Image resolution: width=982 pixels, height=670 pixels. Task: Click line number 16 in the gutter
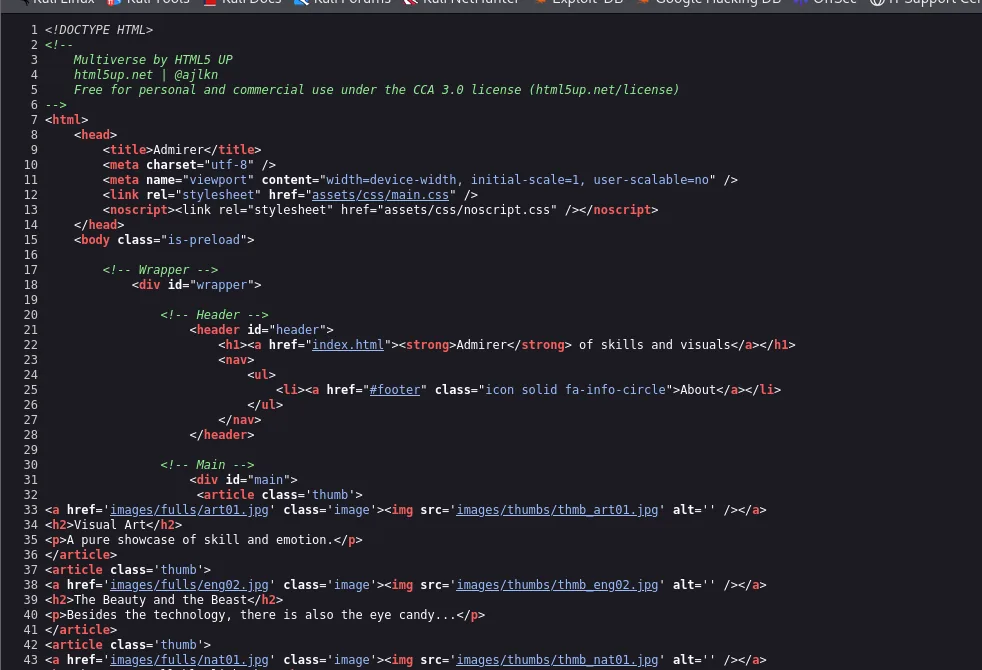click(x=31, y=255)
